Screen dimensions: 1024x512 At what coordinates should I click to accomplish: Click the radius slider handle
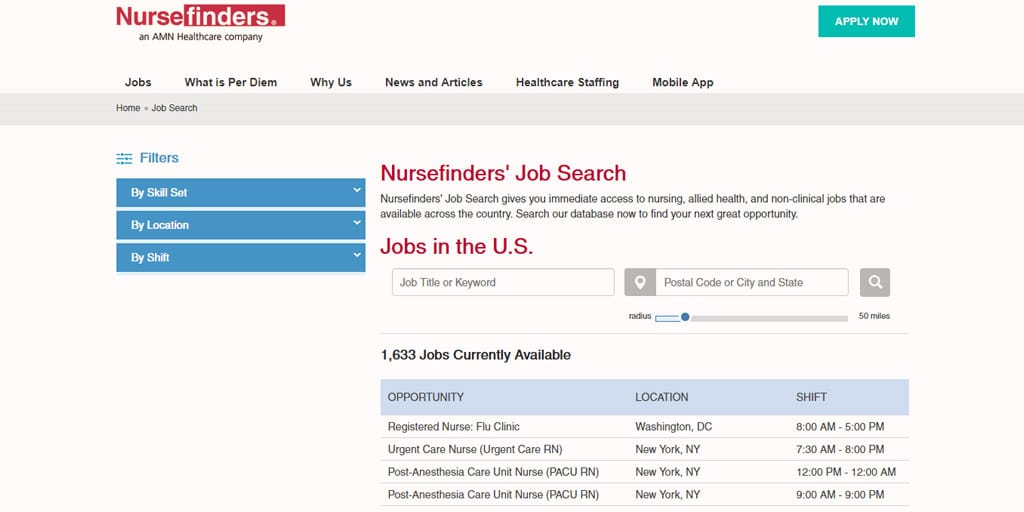pos(685,317)
